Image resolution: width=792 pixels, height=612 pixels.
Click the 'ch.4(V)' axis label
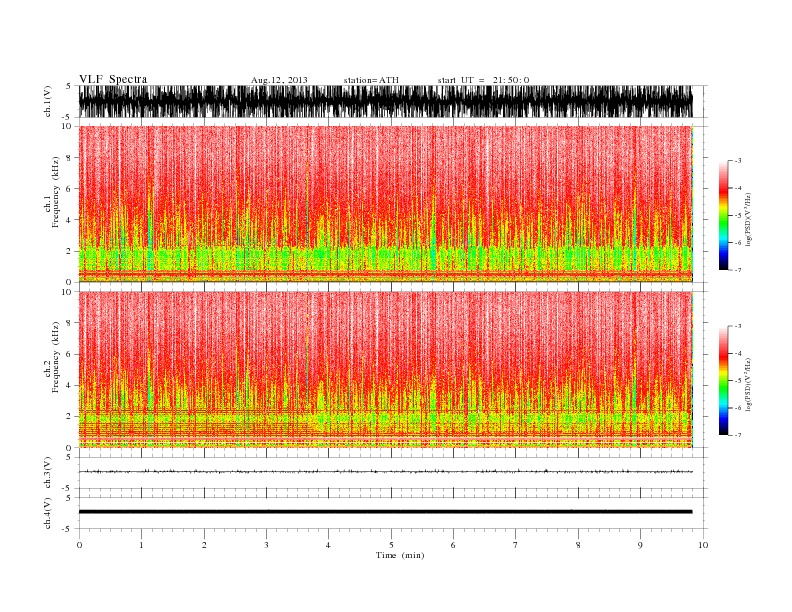coord(48,513)
